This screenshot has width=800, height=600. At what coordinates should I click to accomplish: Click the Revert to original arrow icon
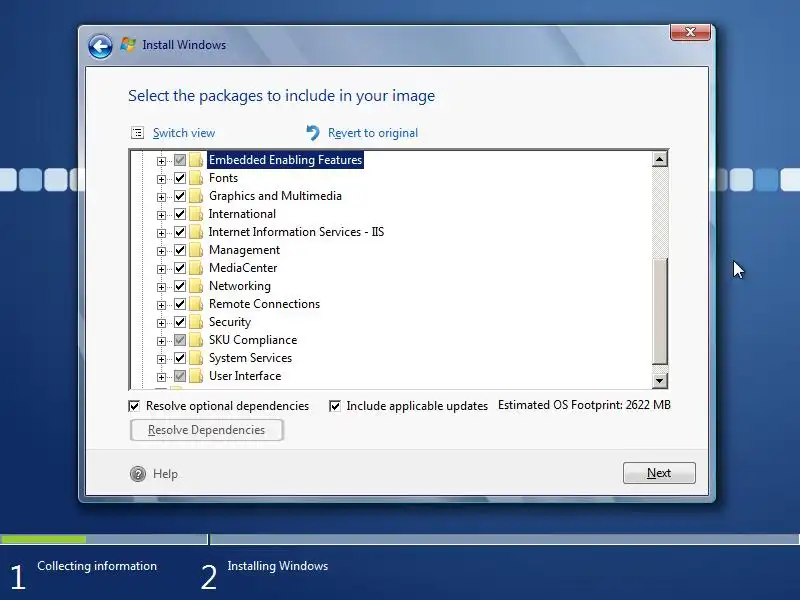(313, 133)
